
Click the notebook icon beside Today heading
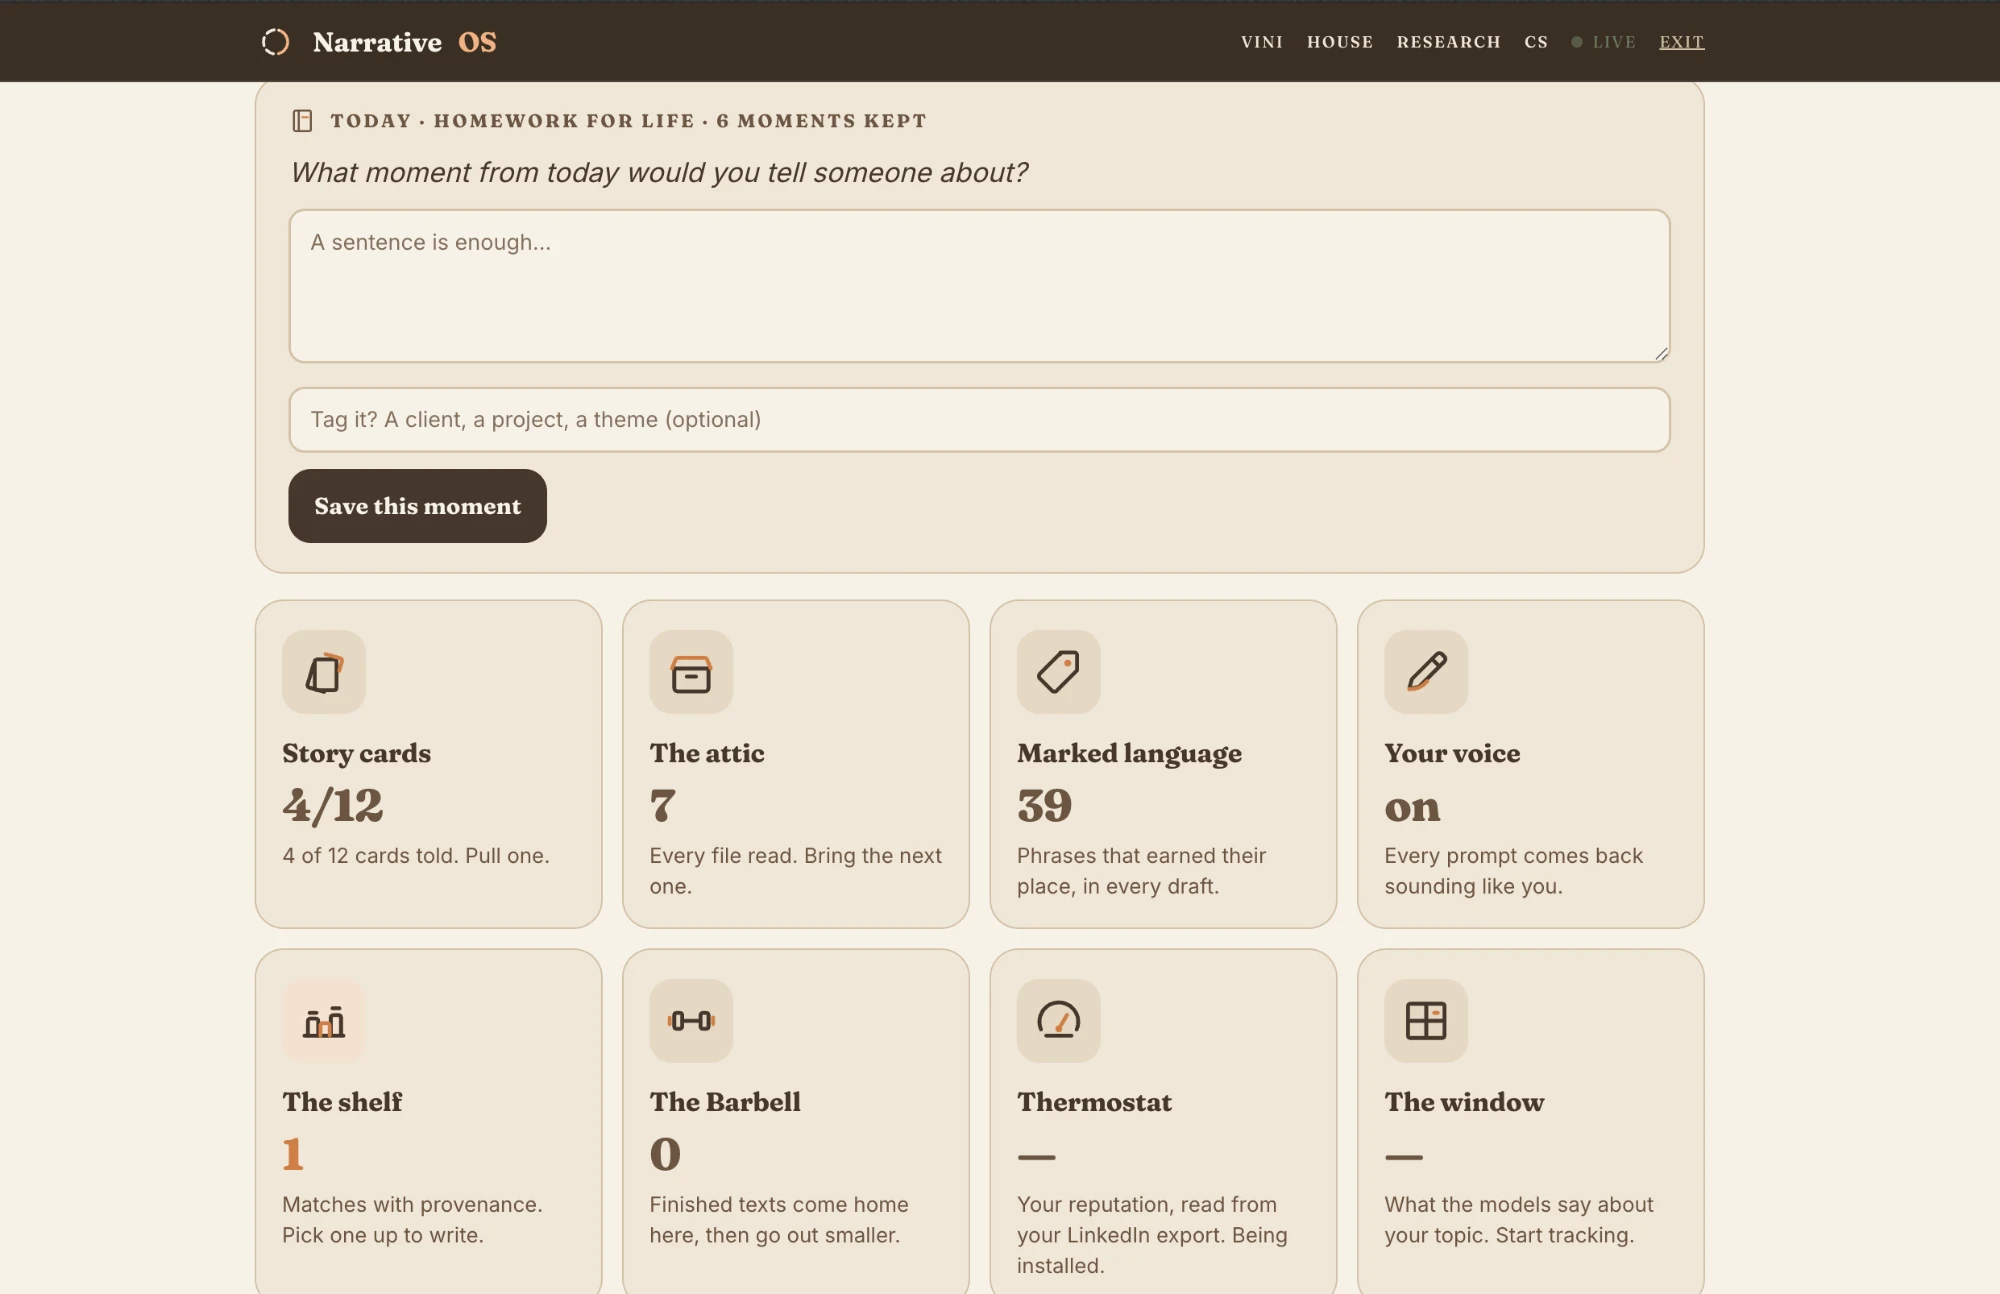302,121
